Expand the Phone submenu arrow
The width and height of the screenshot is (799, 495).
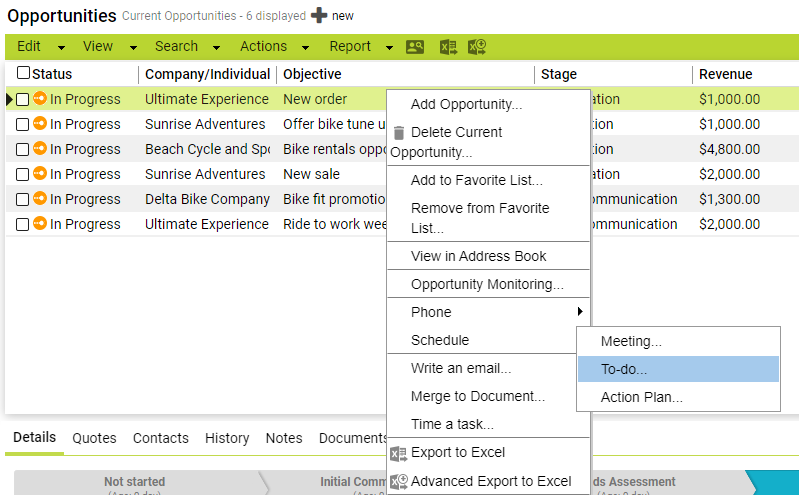580,311
